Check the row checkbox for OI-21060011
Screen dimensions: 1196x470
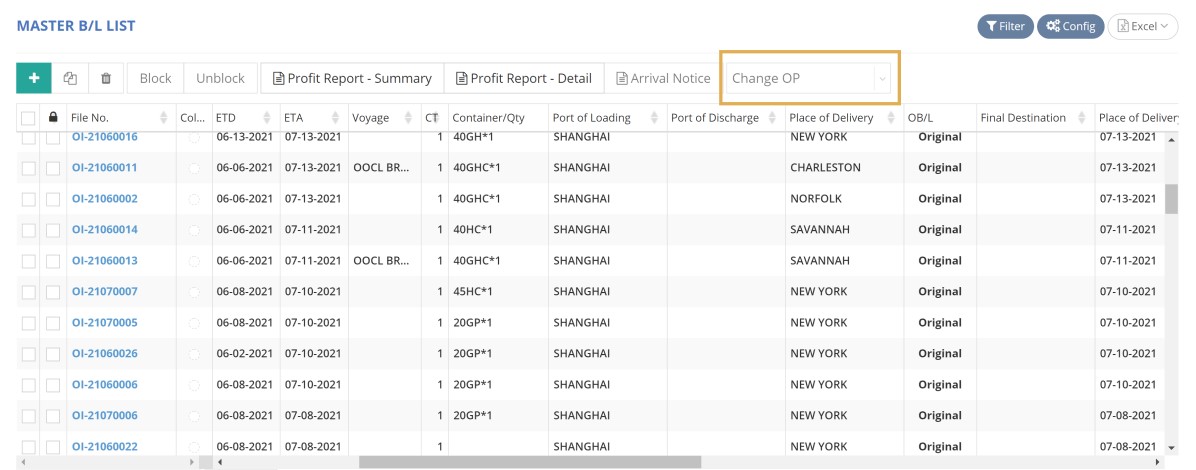28,168
